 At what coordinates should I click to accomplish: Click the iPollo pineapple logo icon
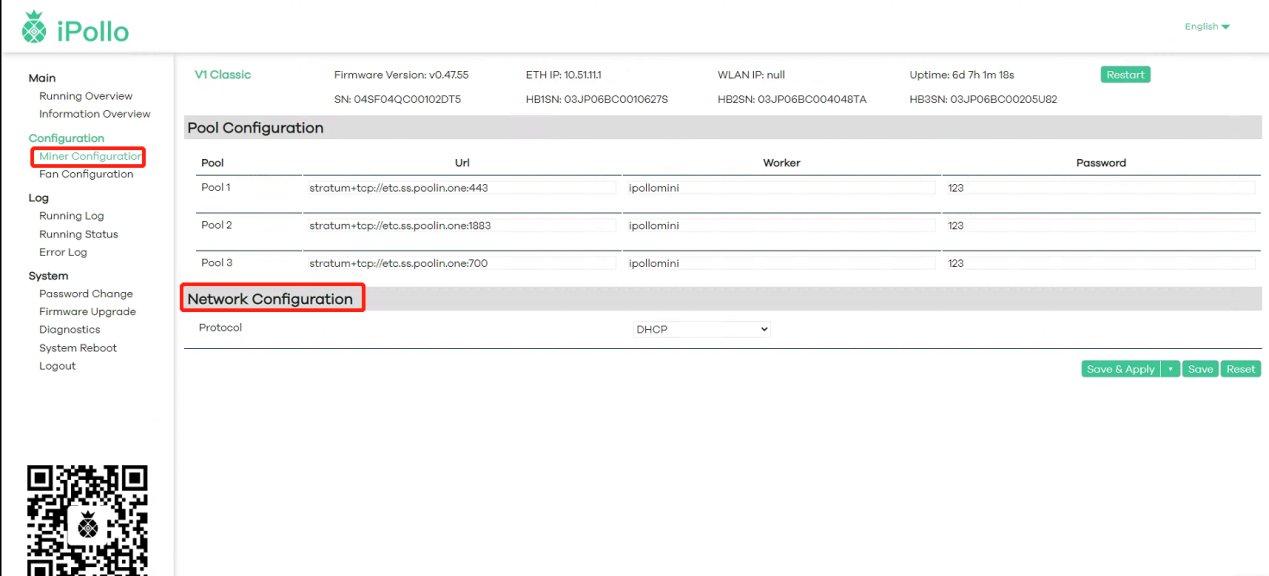[34, 28]
